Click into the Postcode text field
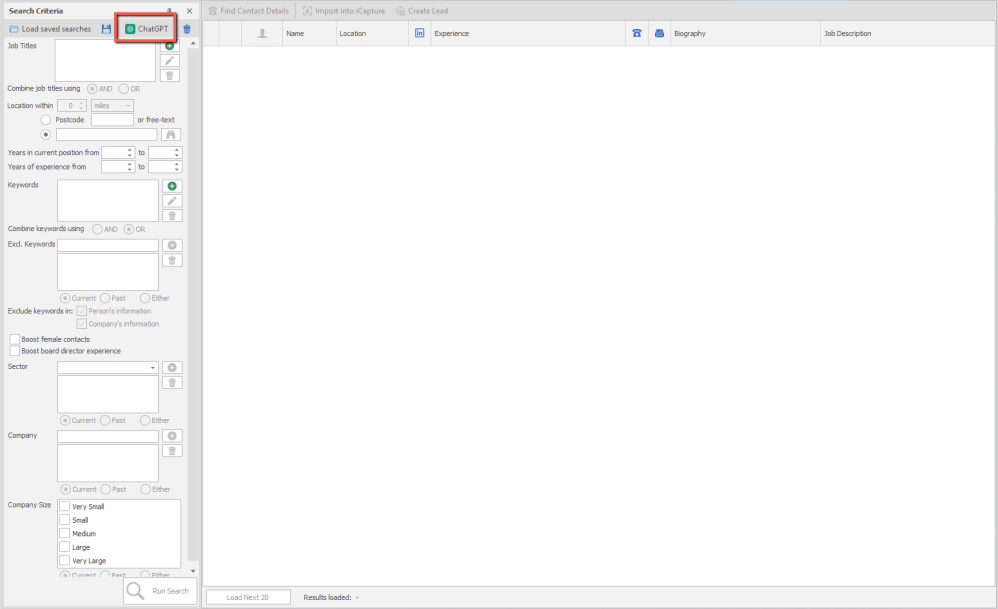The image size is (998, 609). click(x=111, y=120)
